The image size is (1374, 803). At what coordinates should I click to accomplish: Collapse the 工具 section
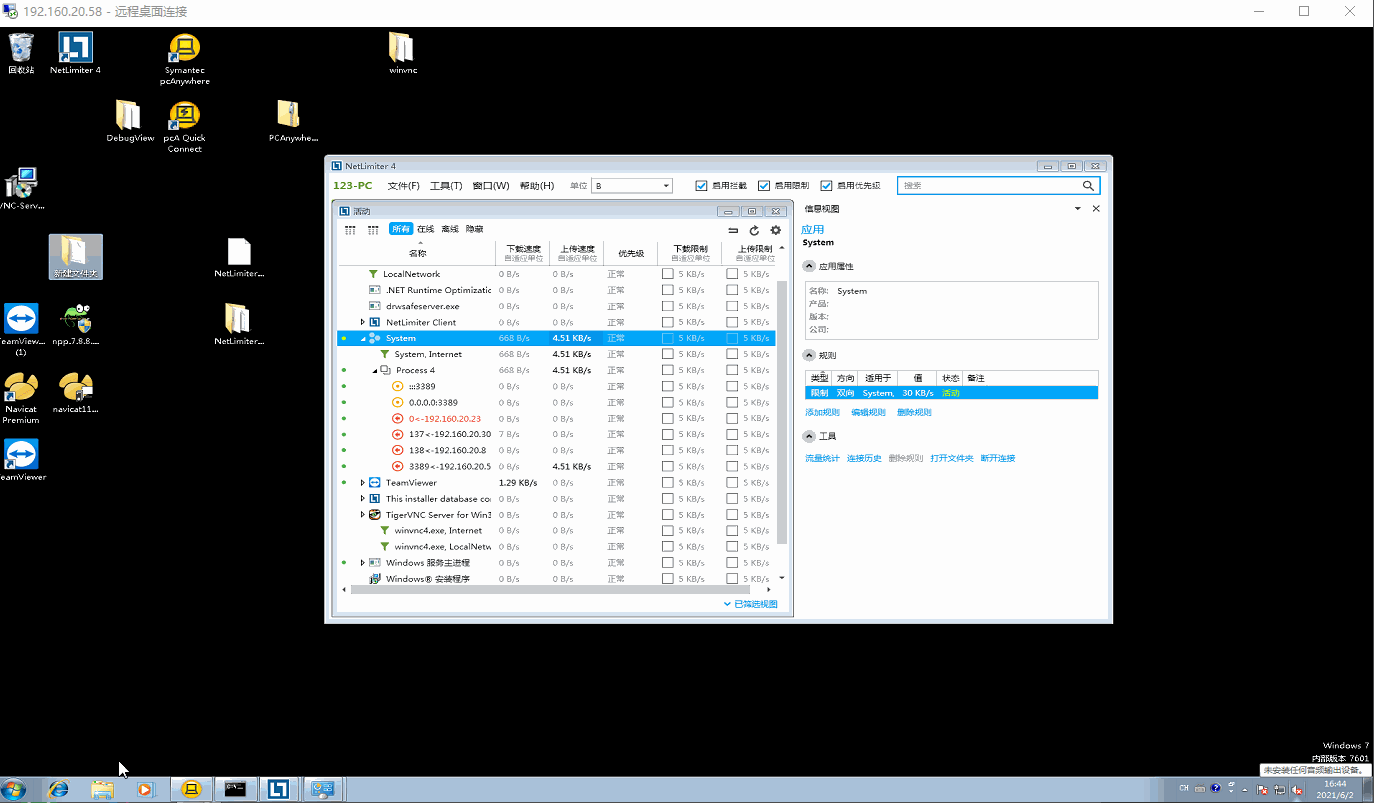pos(809,437)
